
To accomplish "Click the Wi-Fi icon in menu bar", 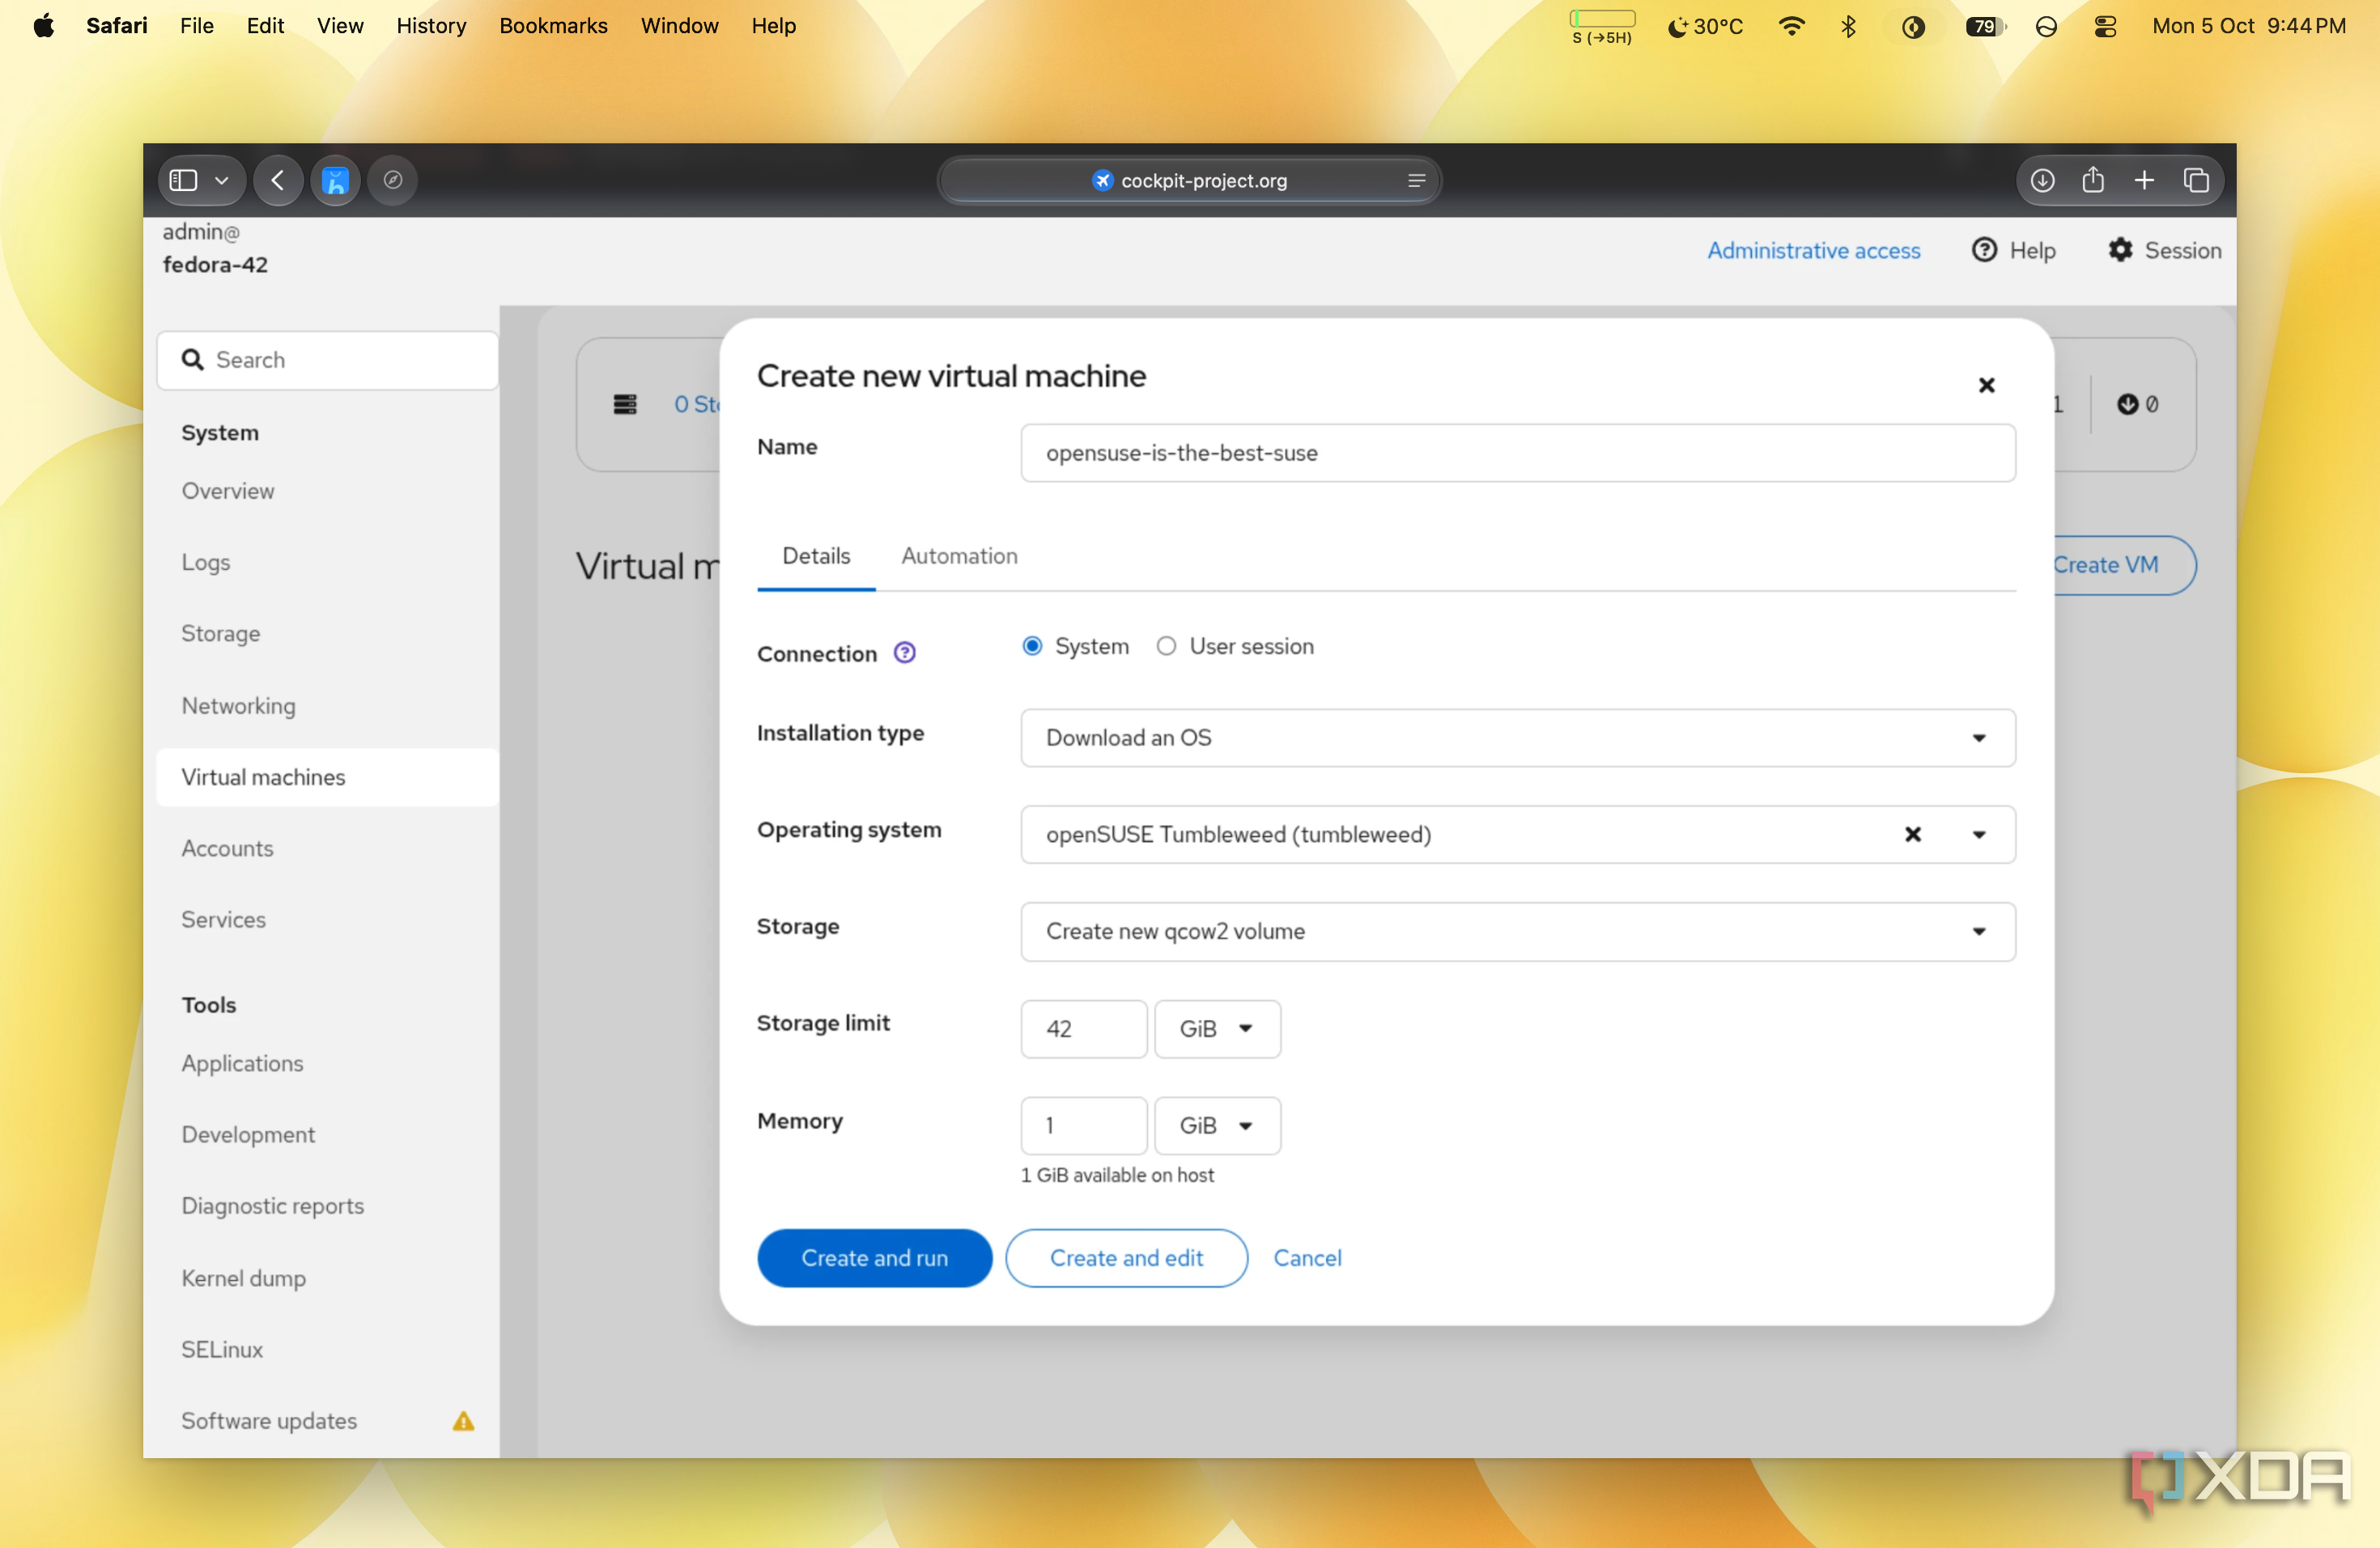I will tap(1791, 26).
